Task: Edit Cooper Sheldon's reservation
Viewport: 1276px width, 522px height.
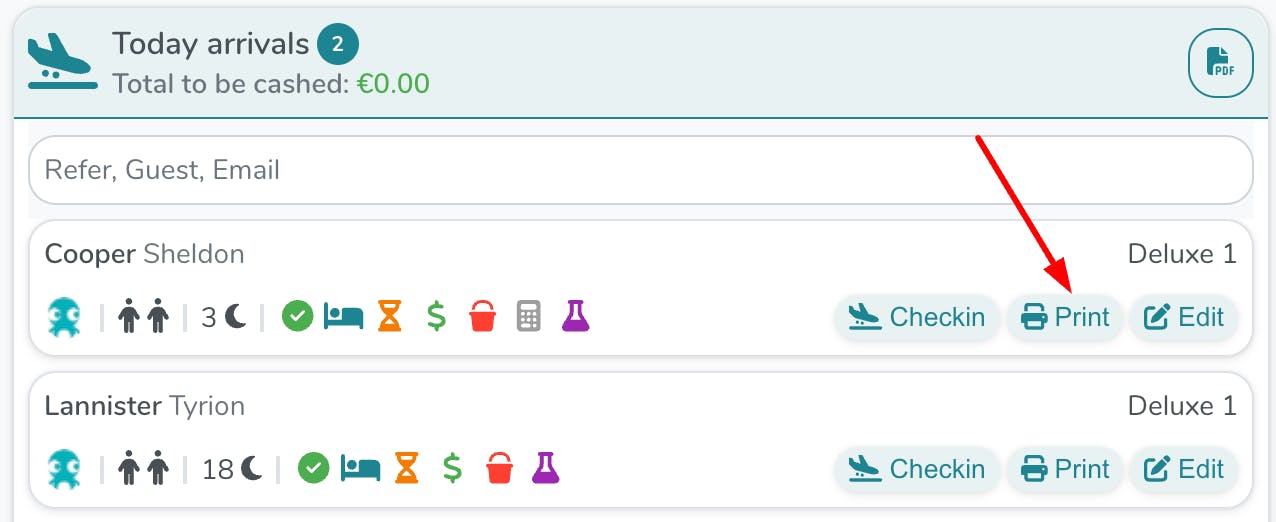Action: [1185, 318]
